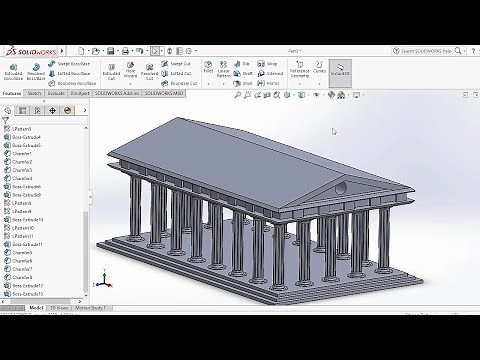Select the Rib feature
This screenshot has height=360, width=480.
[x=242, y=64]
